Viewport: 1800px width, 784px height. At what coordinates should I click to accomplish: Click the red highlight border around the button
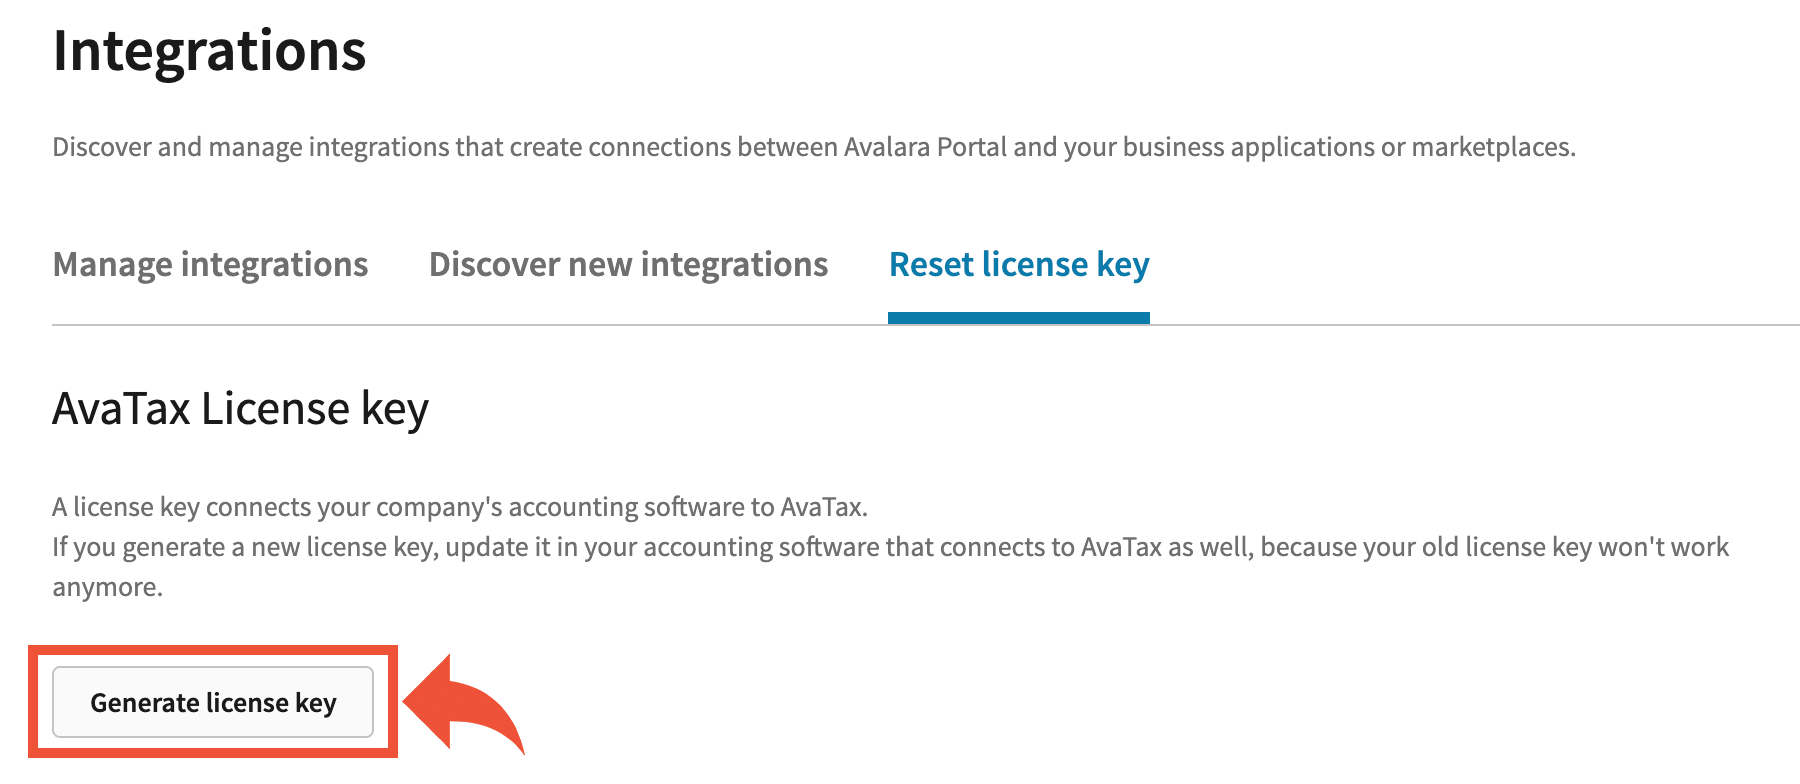point(213,651)
